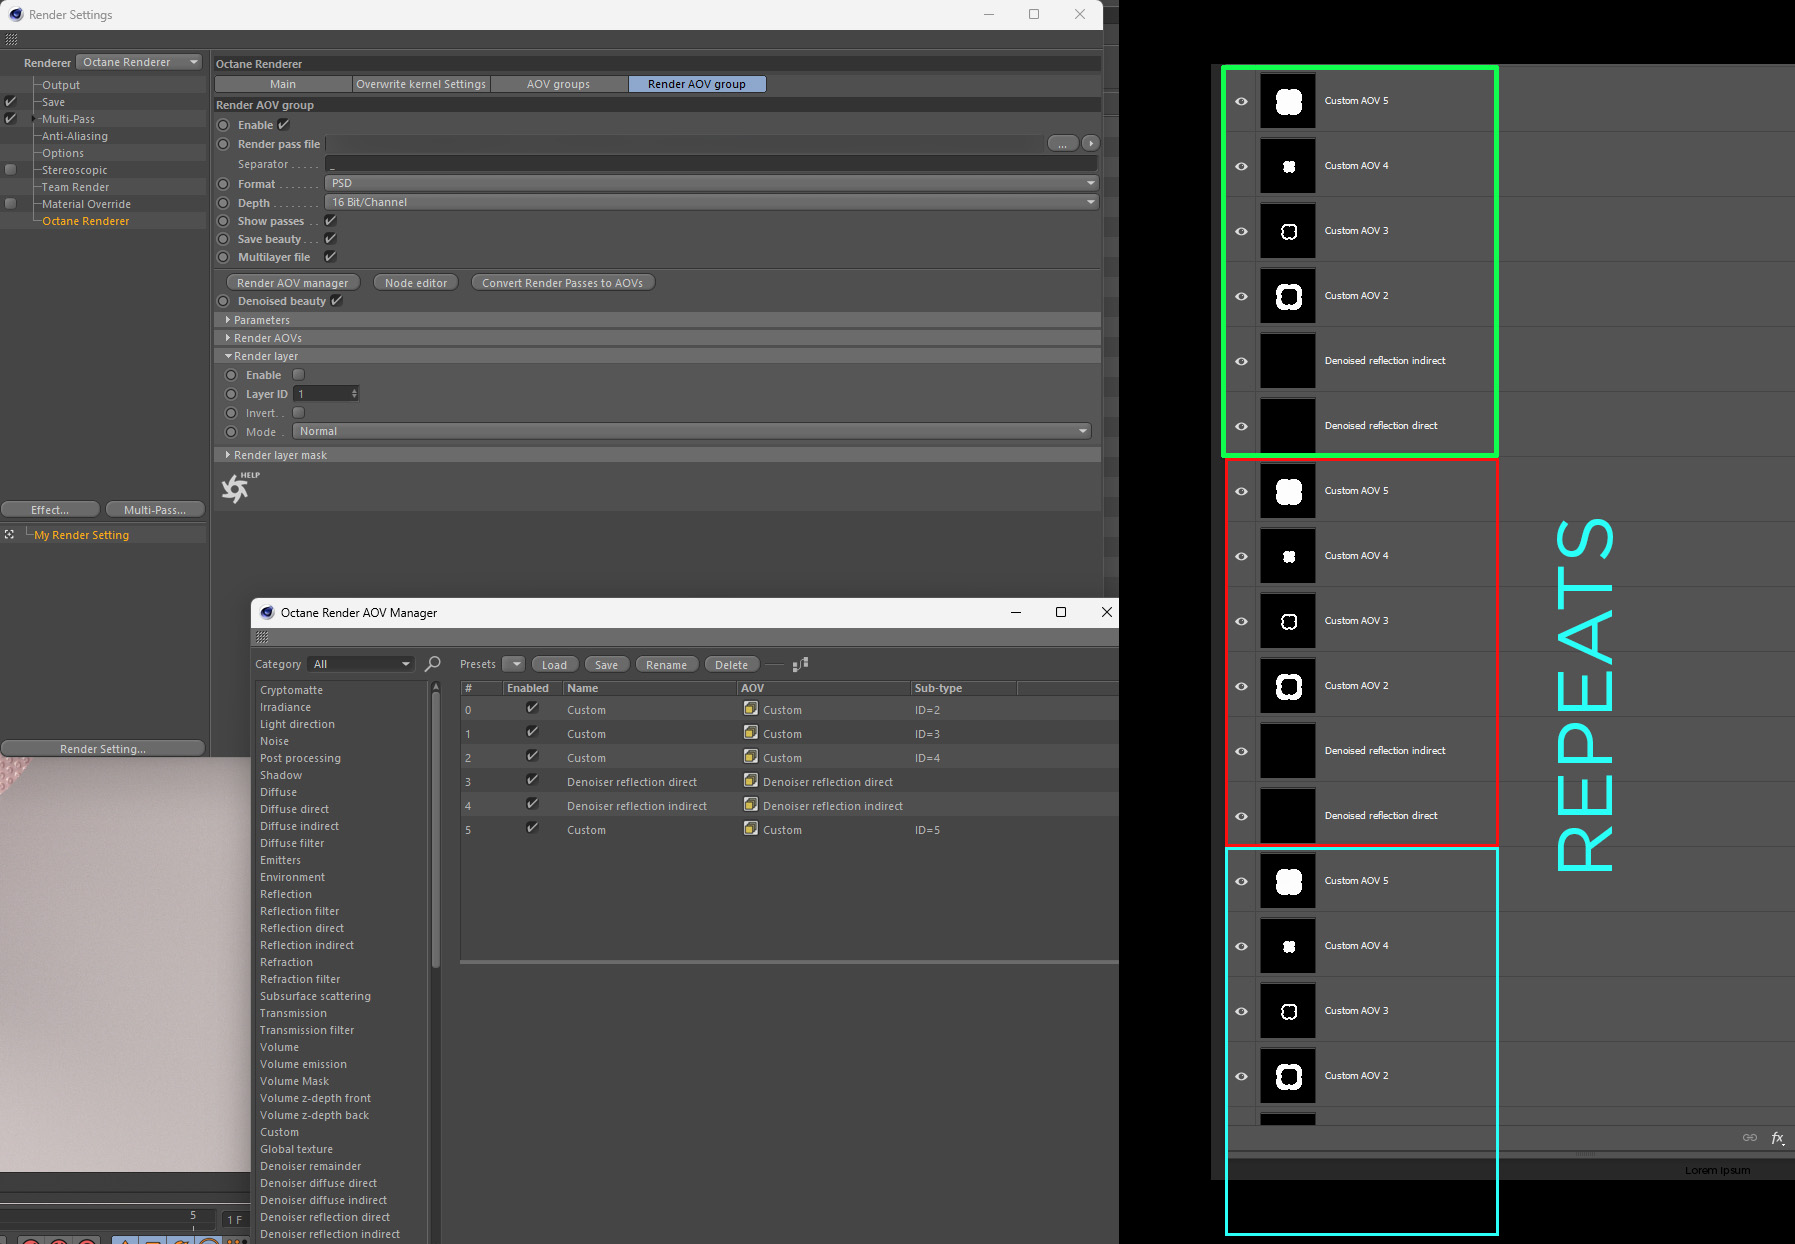1795x1244 pixels.
Task: Open the Node editor
Action: point(416,283)
